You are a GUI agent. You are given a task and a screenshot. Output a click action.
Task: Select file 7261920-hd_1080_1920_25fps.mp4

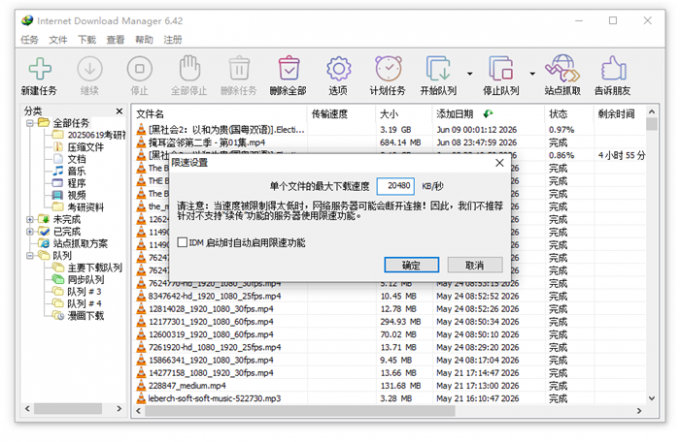tap(214, 347)
